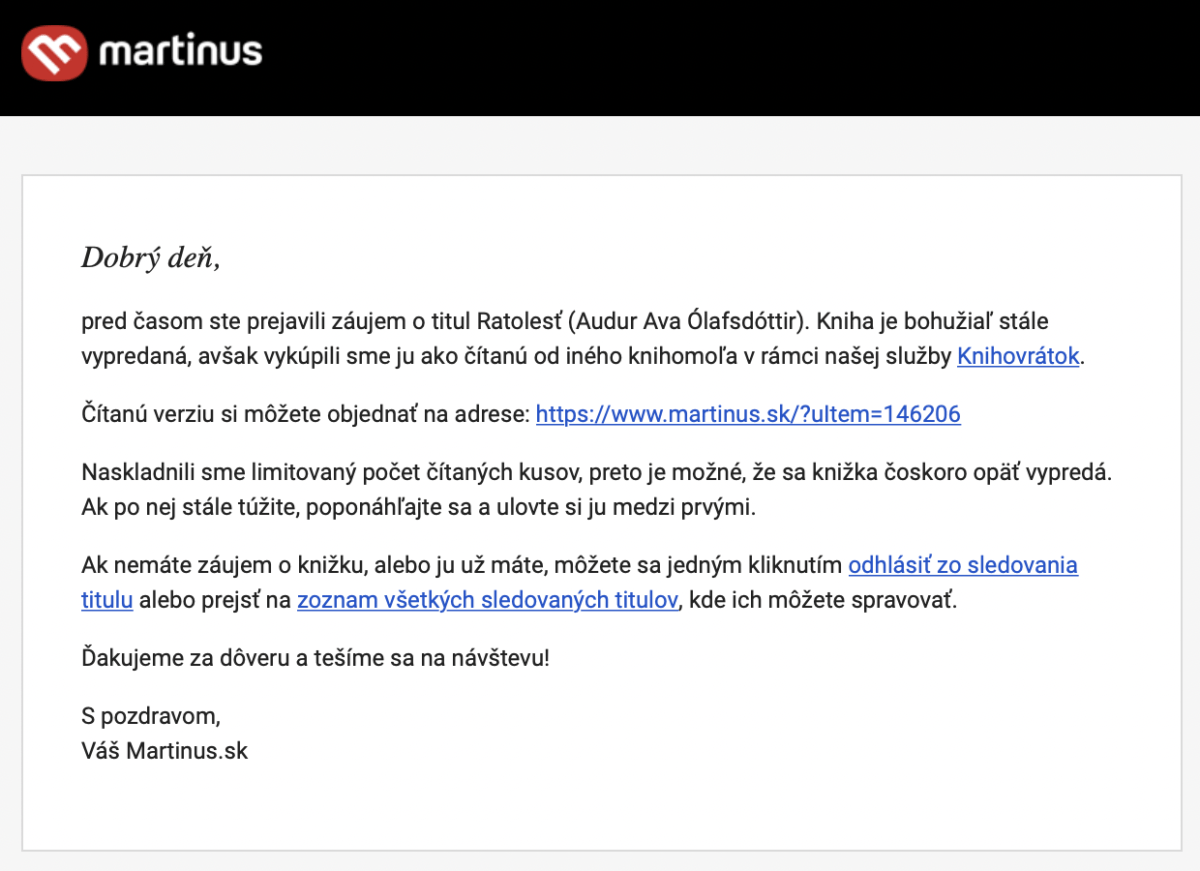Click 'odhlásiť zo sledovania' unsubscribe link
This screenshot has height=871, width=1200.
[x=962, y=565]
